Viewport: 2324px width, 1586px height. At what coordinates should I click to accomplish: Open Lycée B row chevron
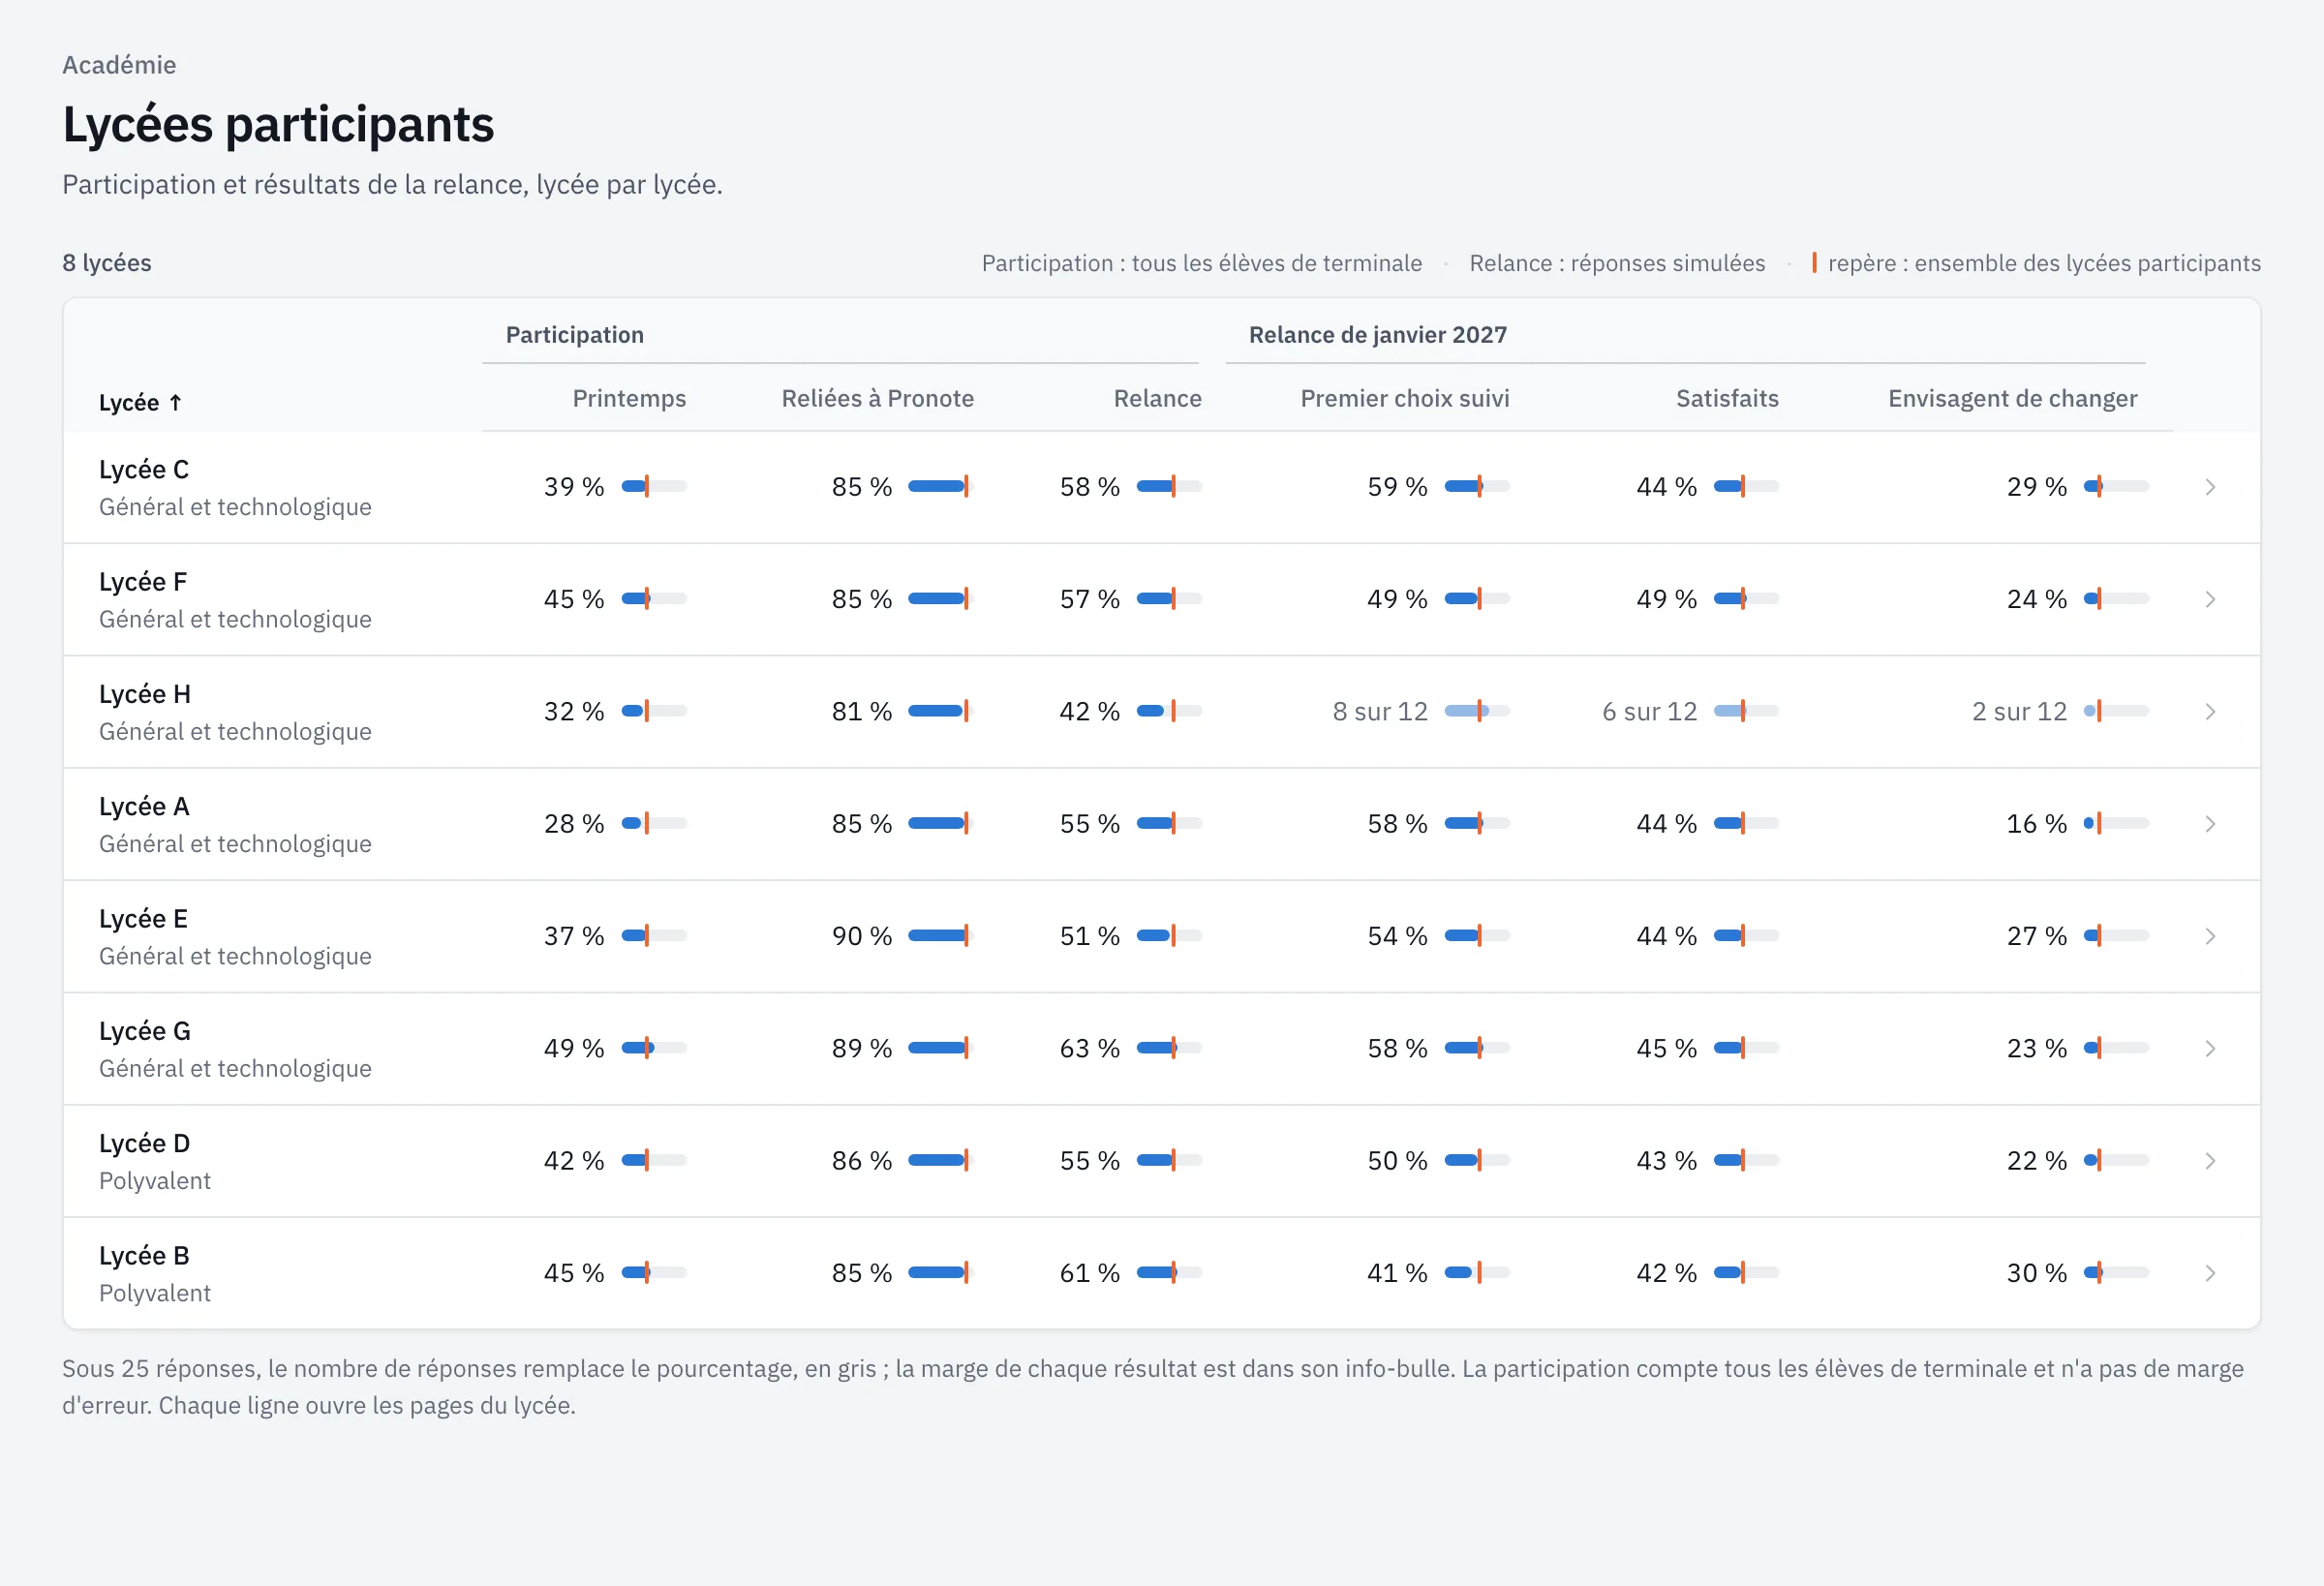click(2210, 1273)
